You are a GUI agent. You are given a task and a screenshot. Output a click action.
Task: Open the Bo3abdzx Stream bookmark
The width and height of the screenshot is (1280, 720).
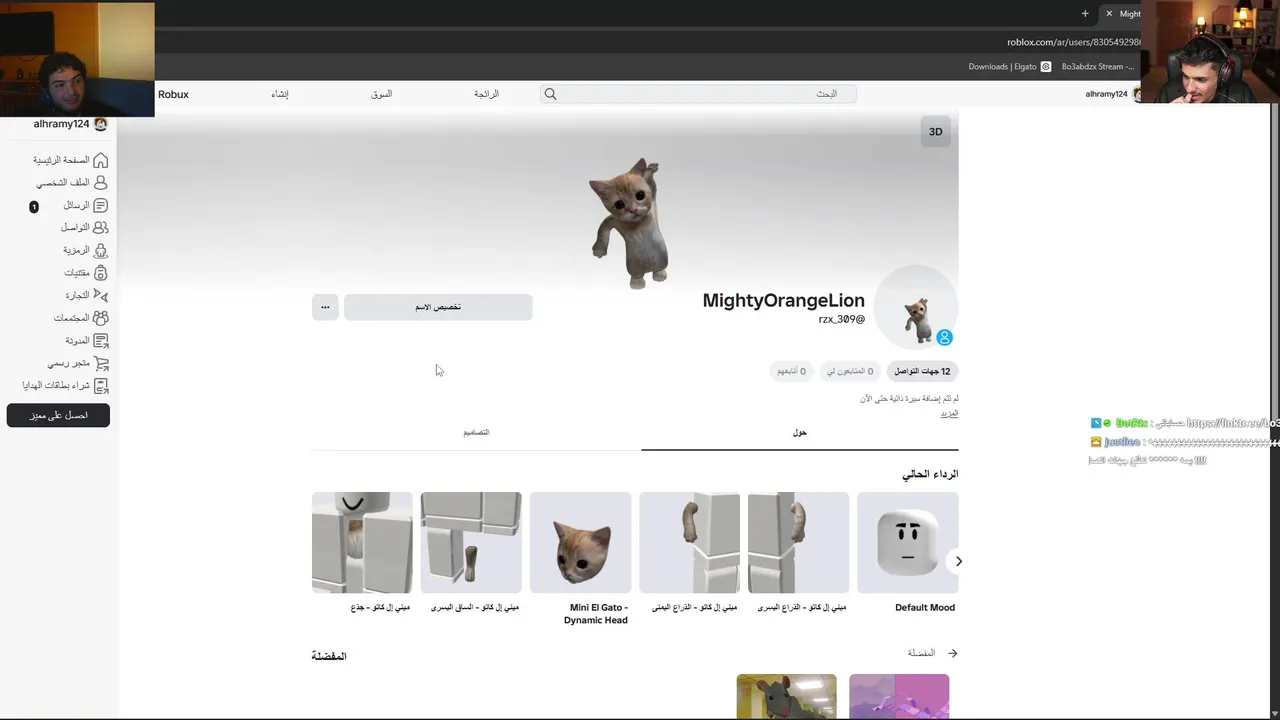pos(1098,67)
